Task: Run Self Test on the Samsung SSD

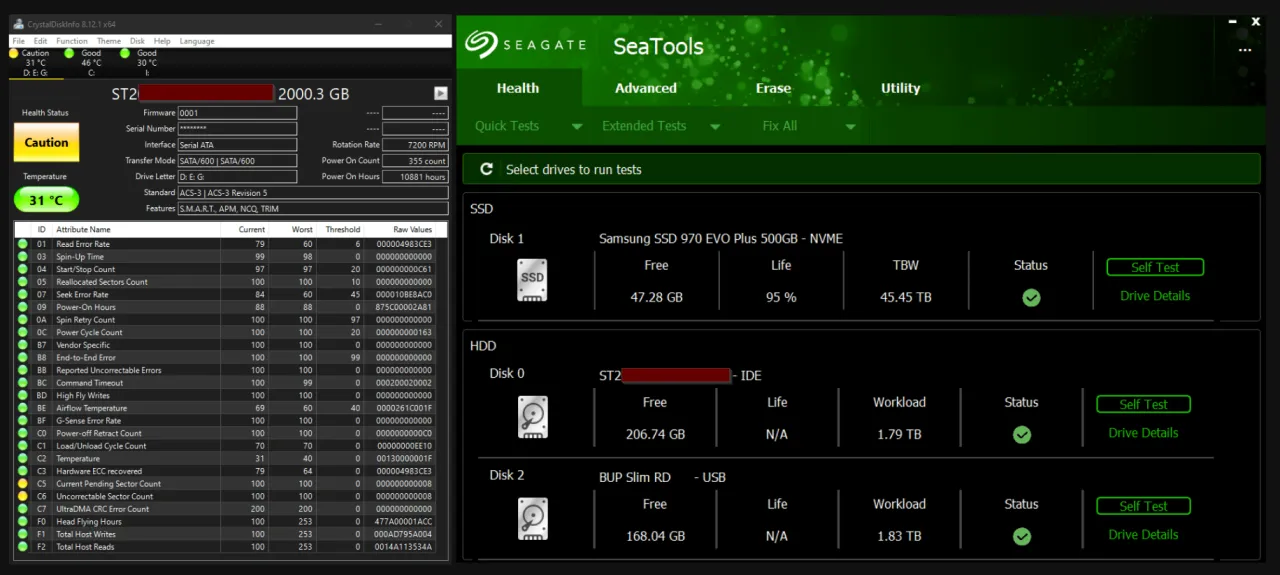Action: (1154, 267)
